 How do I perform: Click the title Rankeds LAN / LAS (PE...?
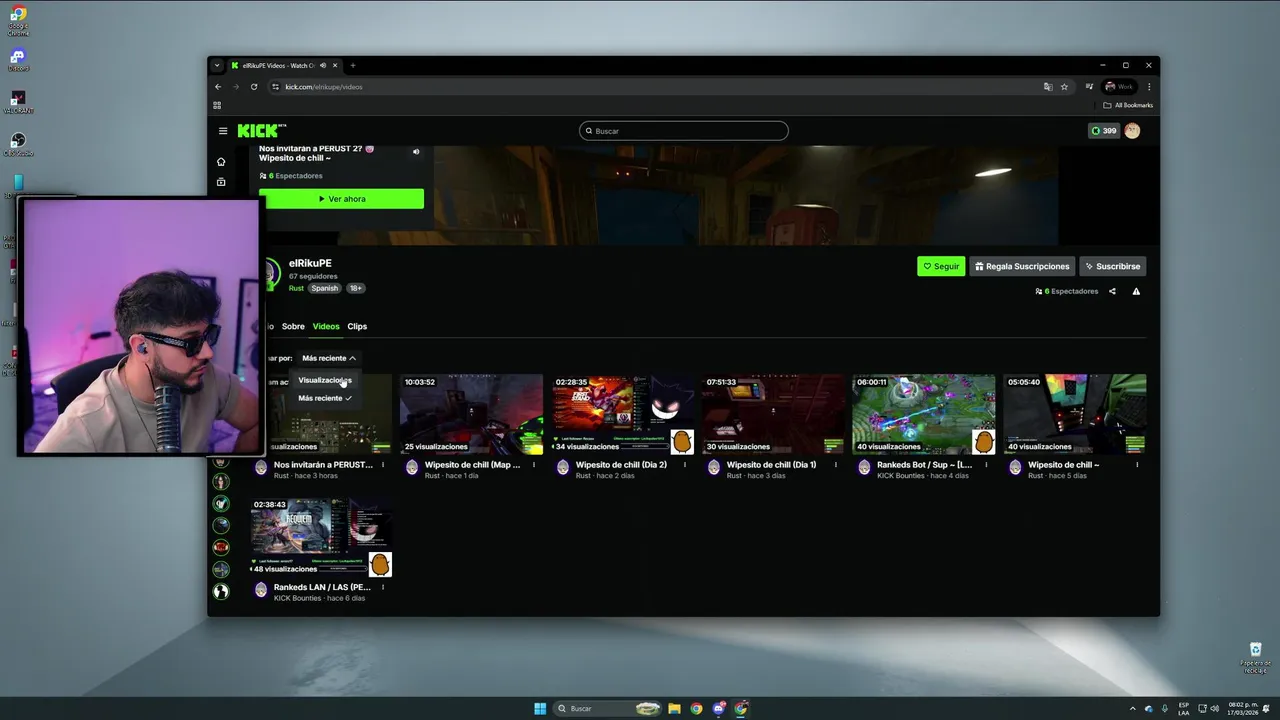coord(322,587)
